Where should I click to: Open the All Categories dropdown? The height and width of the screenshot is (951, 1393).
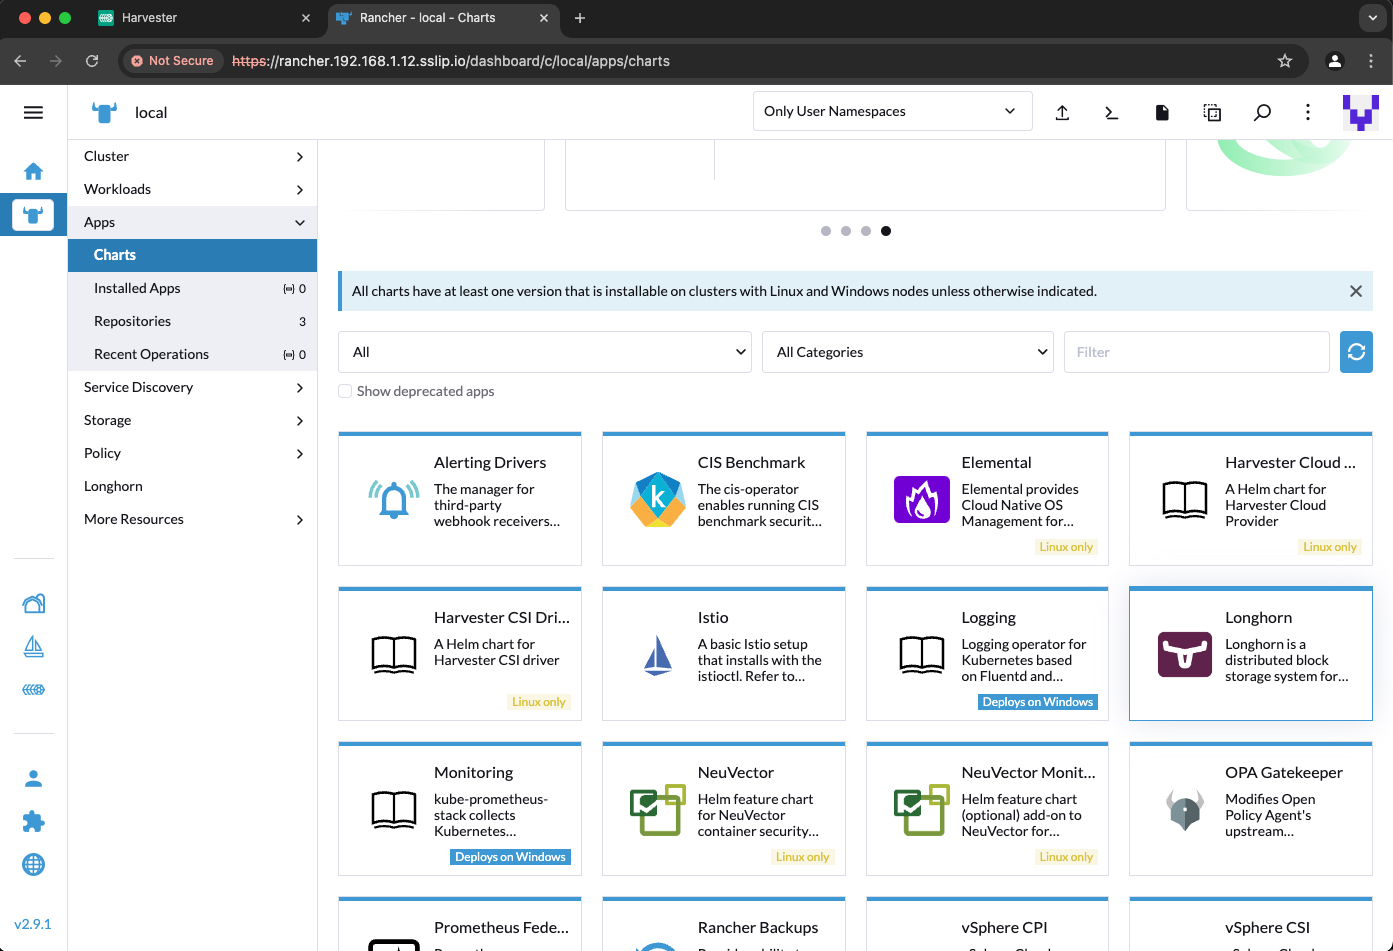[x=908, y=352]
